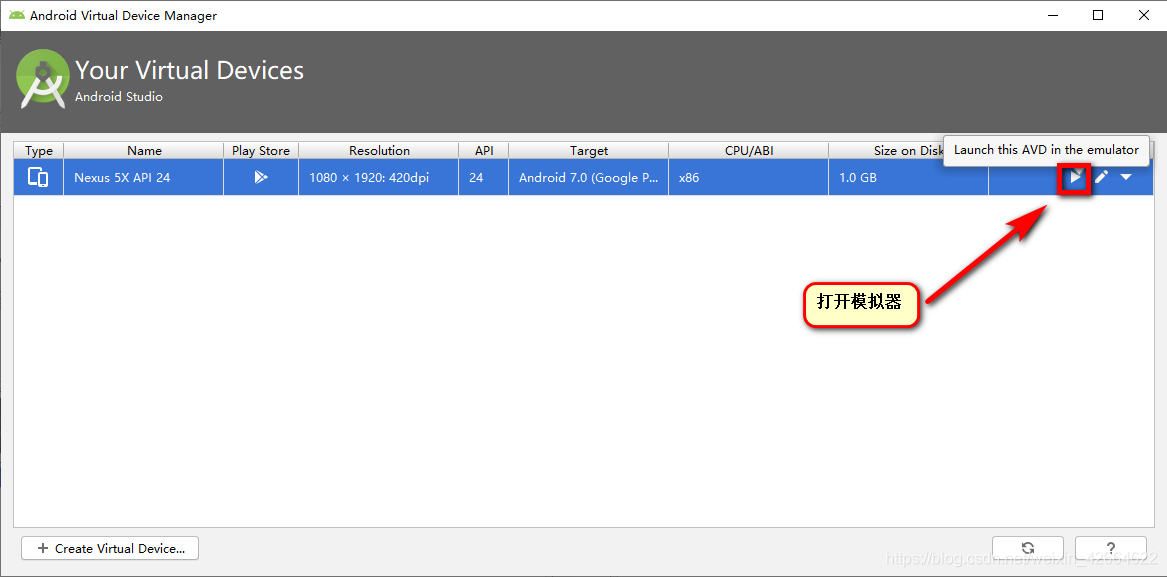Click the Play Store icon in the row
Image resolution: width=1167 pixels, height=577 pixels.
(x=260, y=177)
